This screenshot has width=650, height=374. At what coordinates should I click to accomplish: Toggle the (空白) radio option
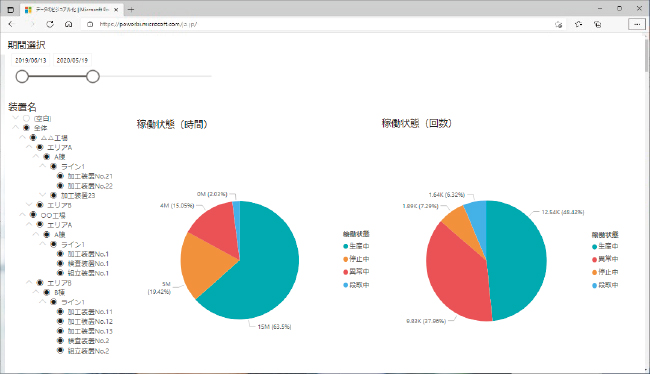point(27,119)
